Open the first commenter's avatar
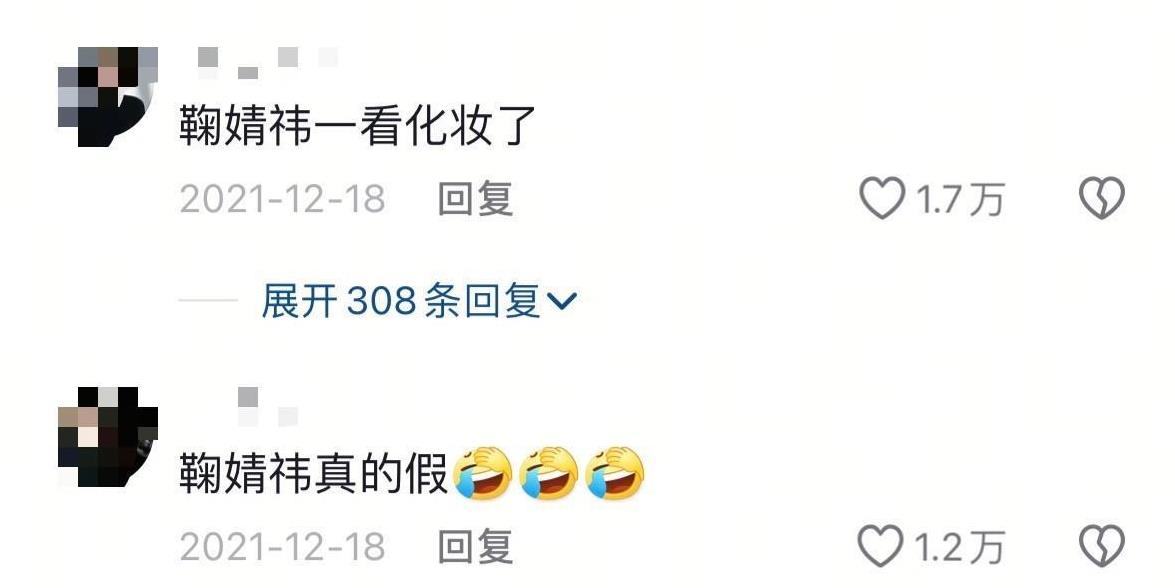The height and width of the screenshot is (588, 1175). click(x=108, y=97)
